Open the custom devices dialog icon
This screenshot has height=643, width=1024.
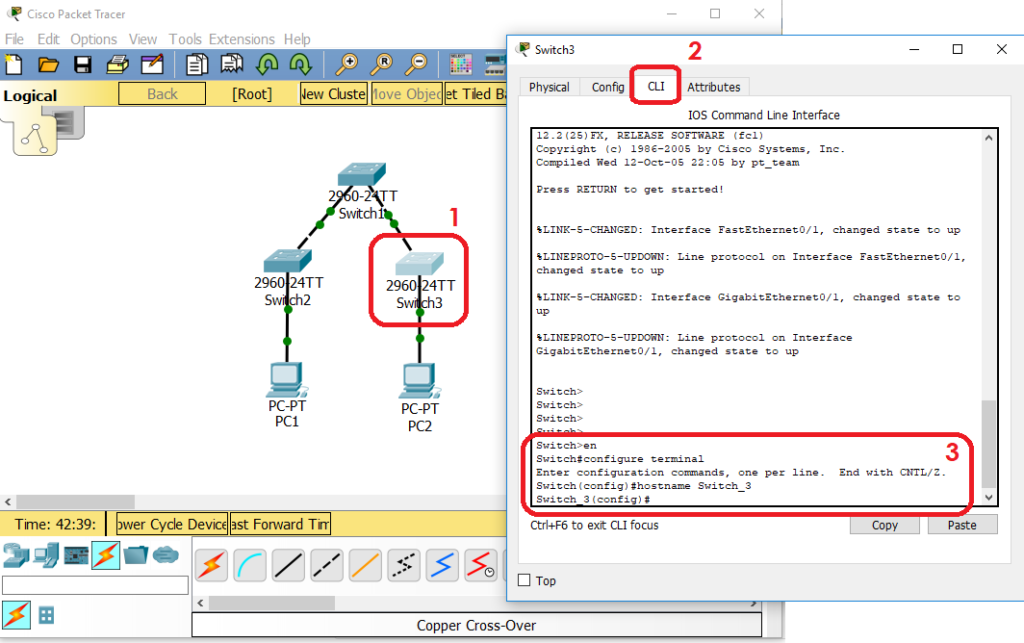pyautogui.click(x=495, y=64)
